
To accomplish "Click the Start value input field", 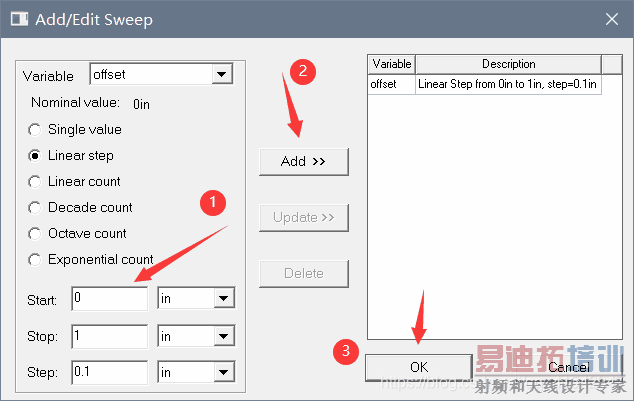I will click(x=110, y=299).
